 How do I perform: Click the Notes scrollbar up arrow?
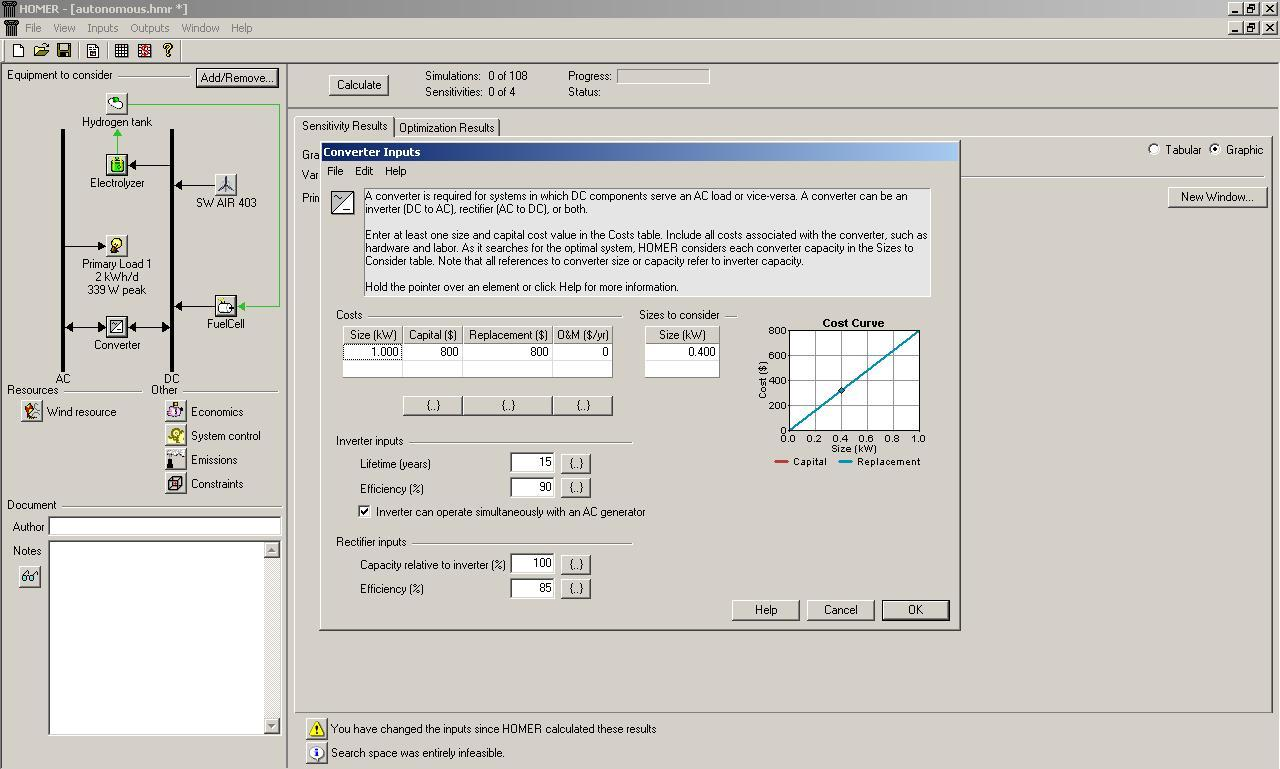272,550
